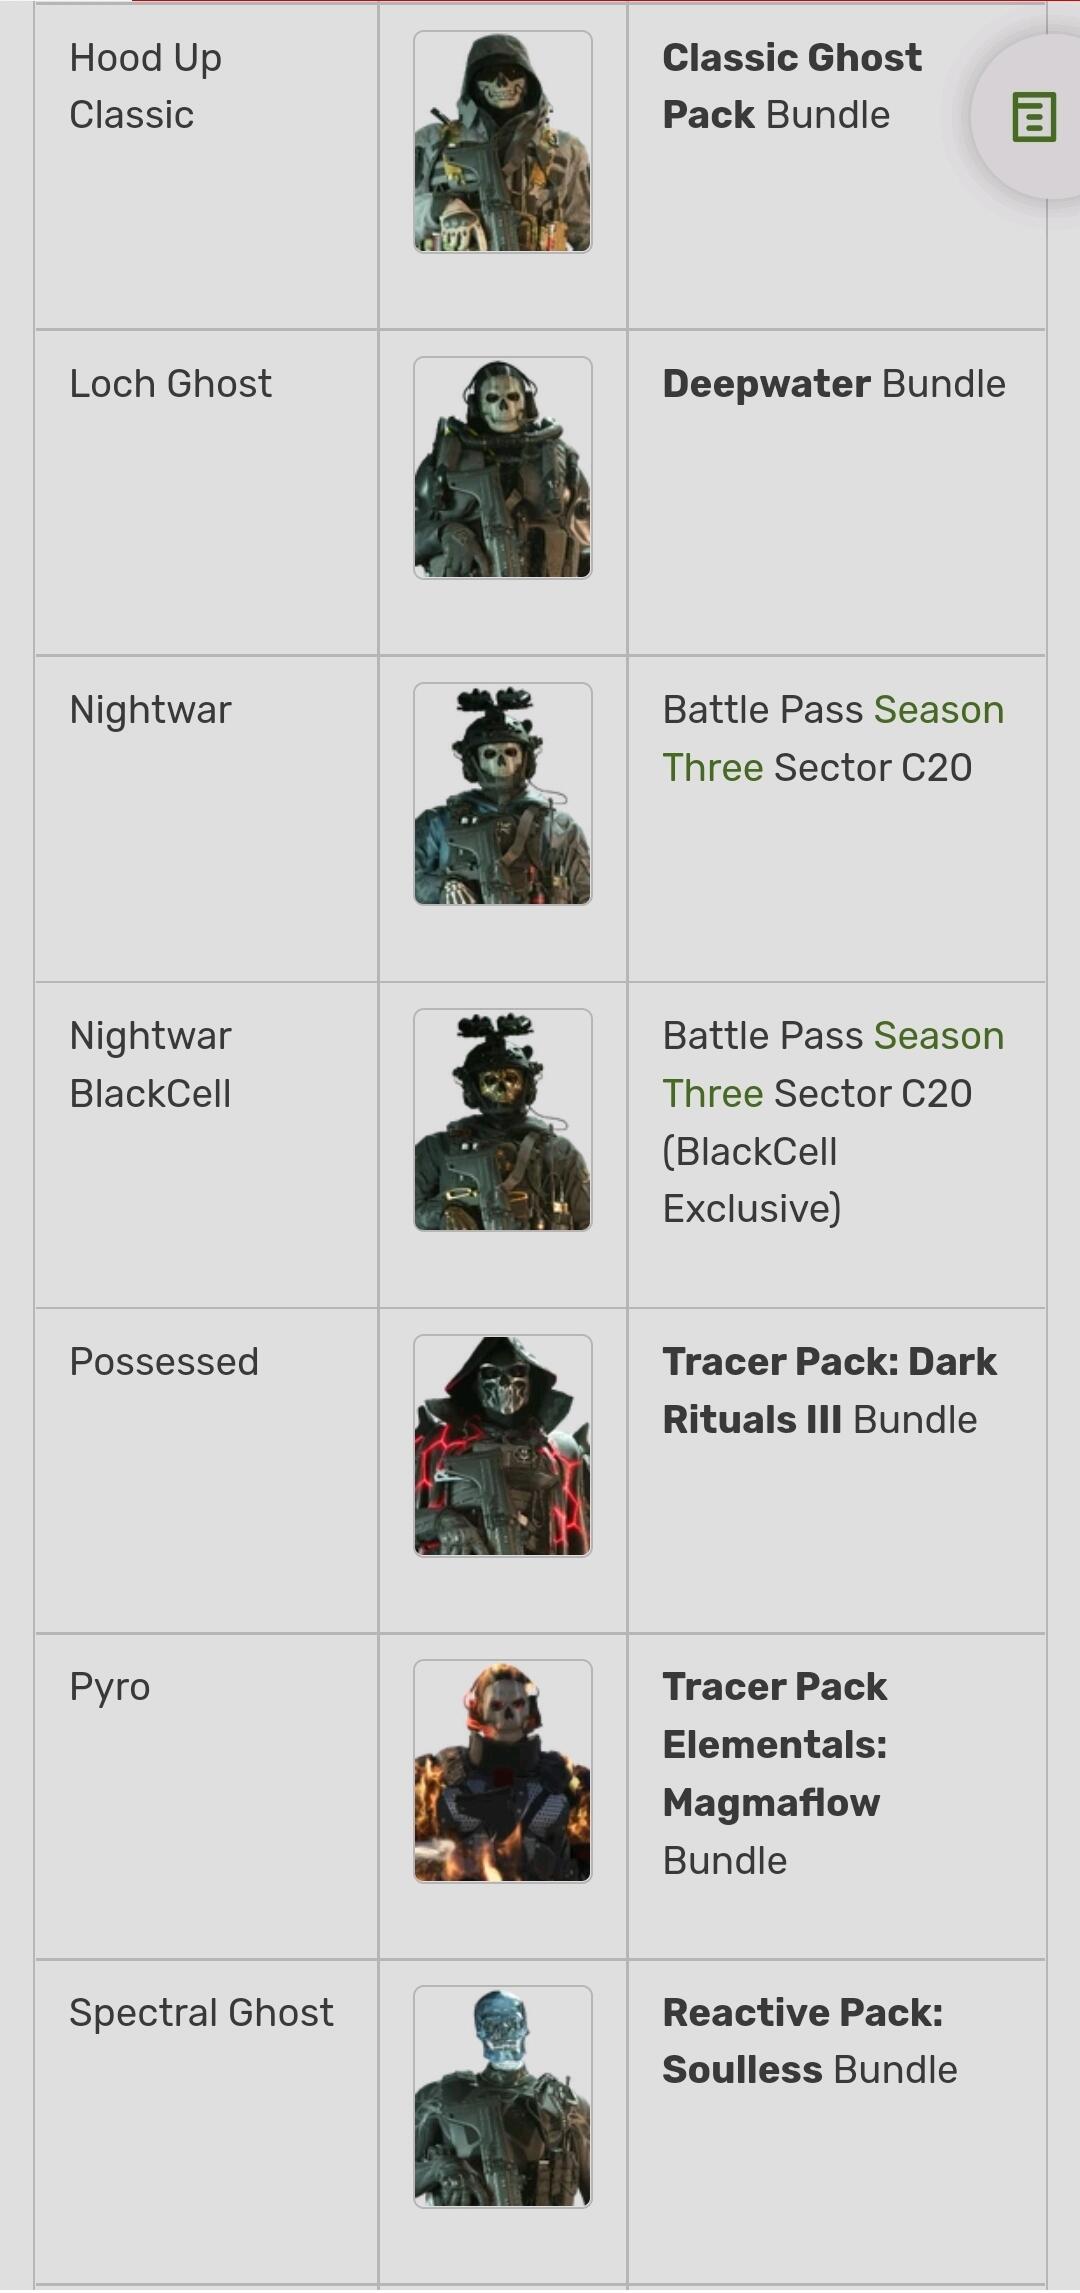1080x2293 pixels.
Task: Click the Pyro skin name
Action: 110,1687
